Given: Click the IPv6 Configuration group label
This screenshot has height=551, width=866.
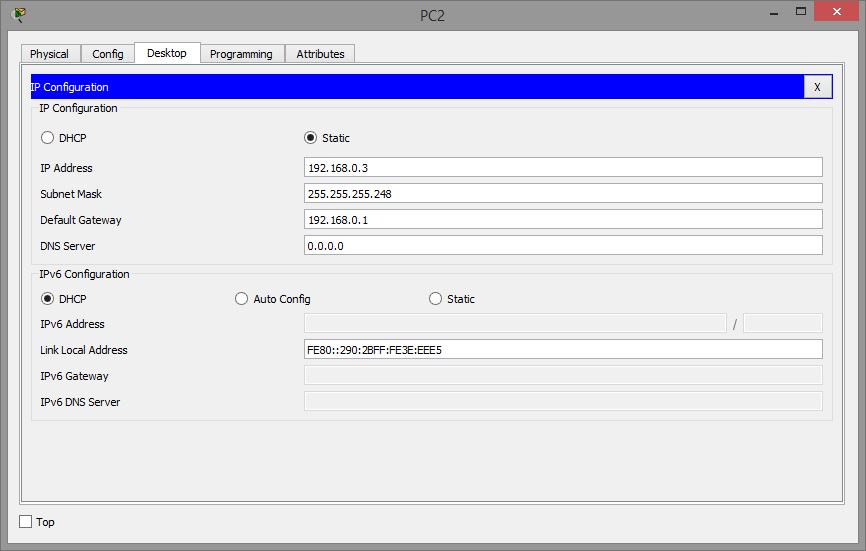Looking at the screenshot, I should click(x=84, y=274).
